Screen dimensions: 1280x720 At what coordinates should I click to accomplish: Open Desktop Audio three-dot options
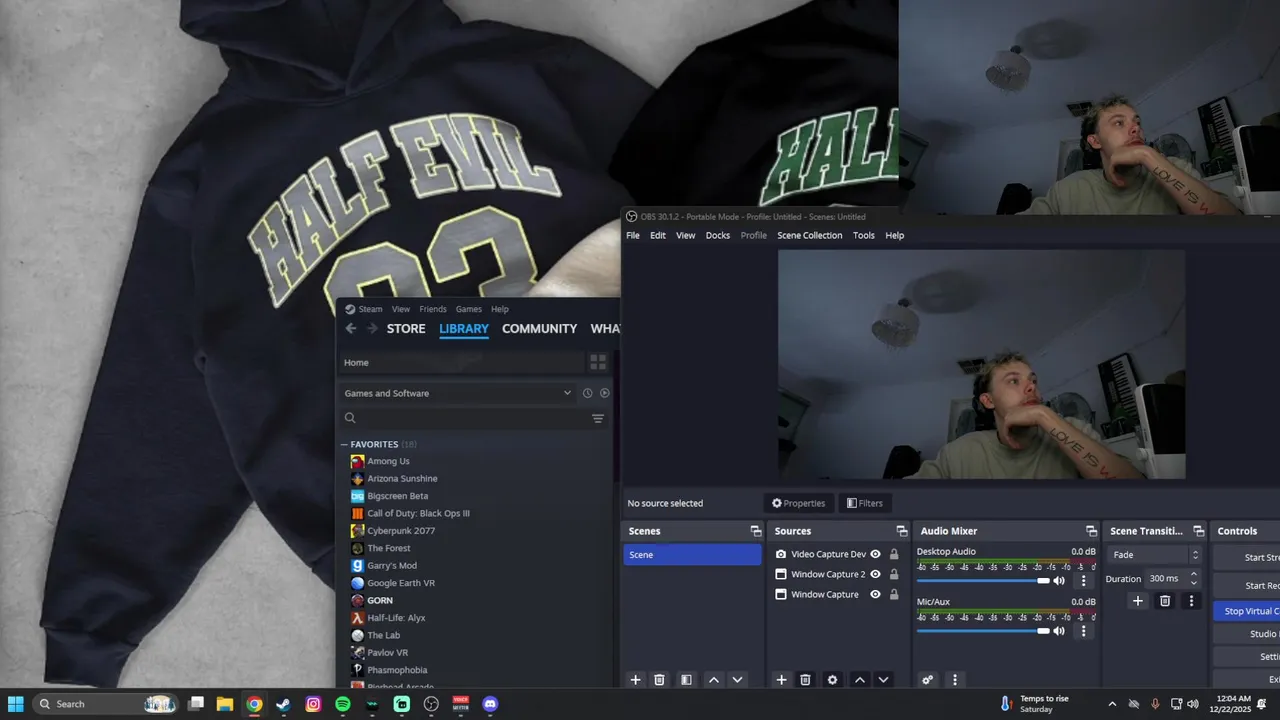coord(1083,581)
